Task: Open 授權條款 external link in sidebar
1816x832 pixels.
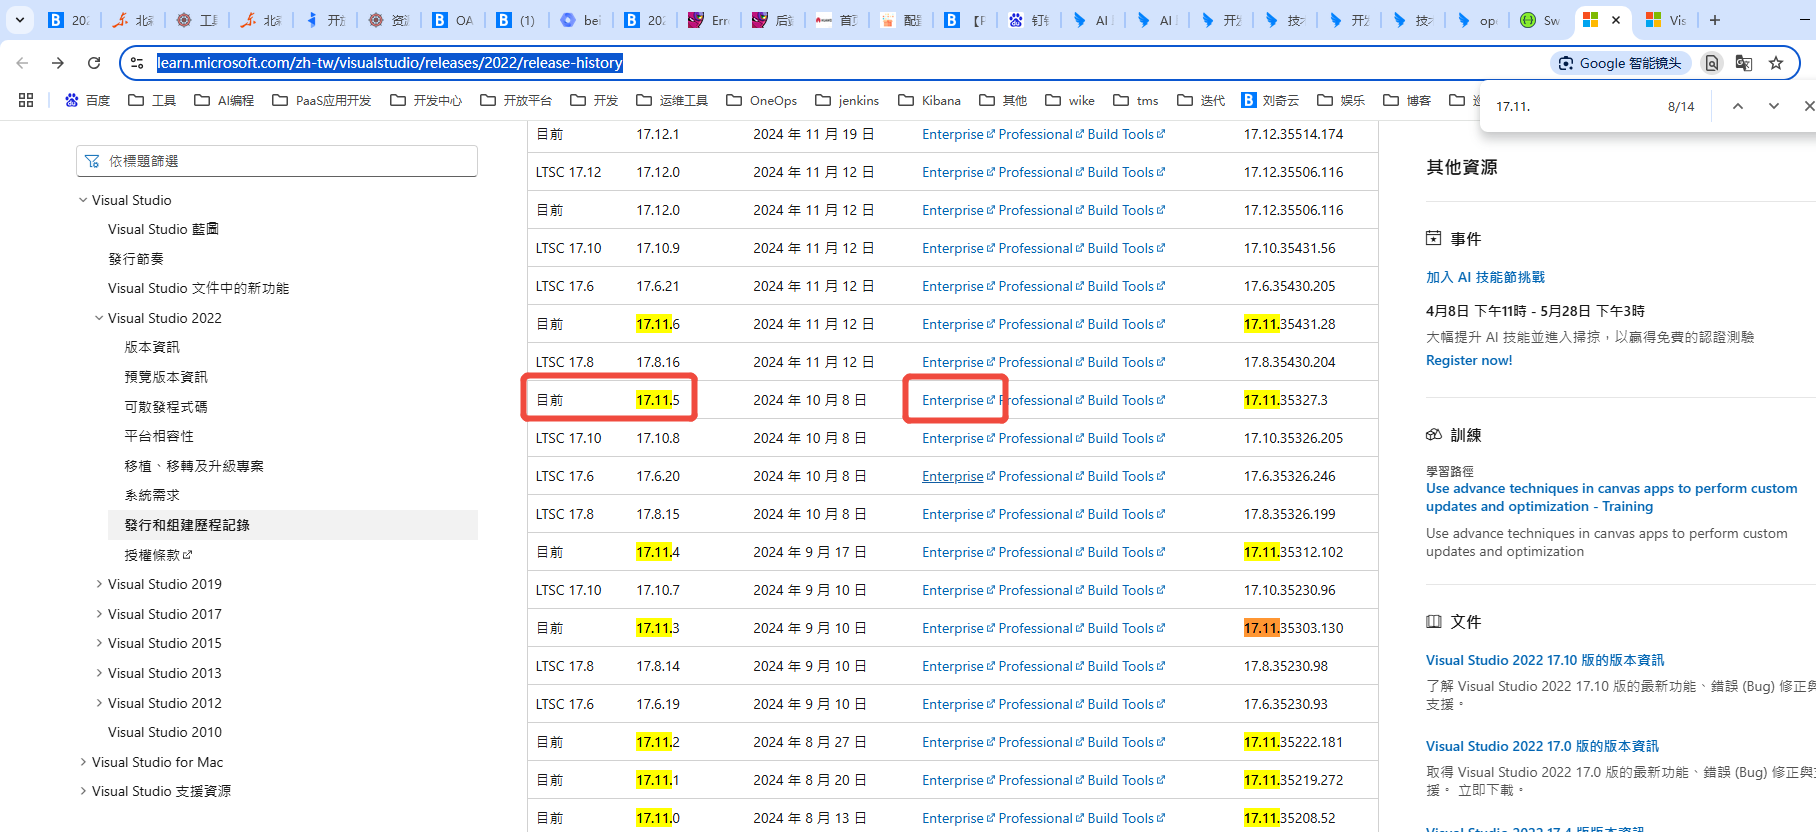Action: pyautogui.click(x=158, y=555)
